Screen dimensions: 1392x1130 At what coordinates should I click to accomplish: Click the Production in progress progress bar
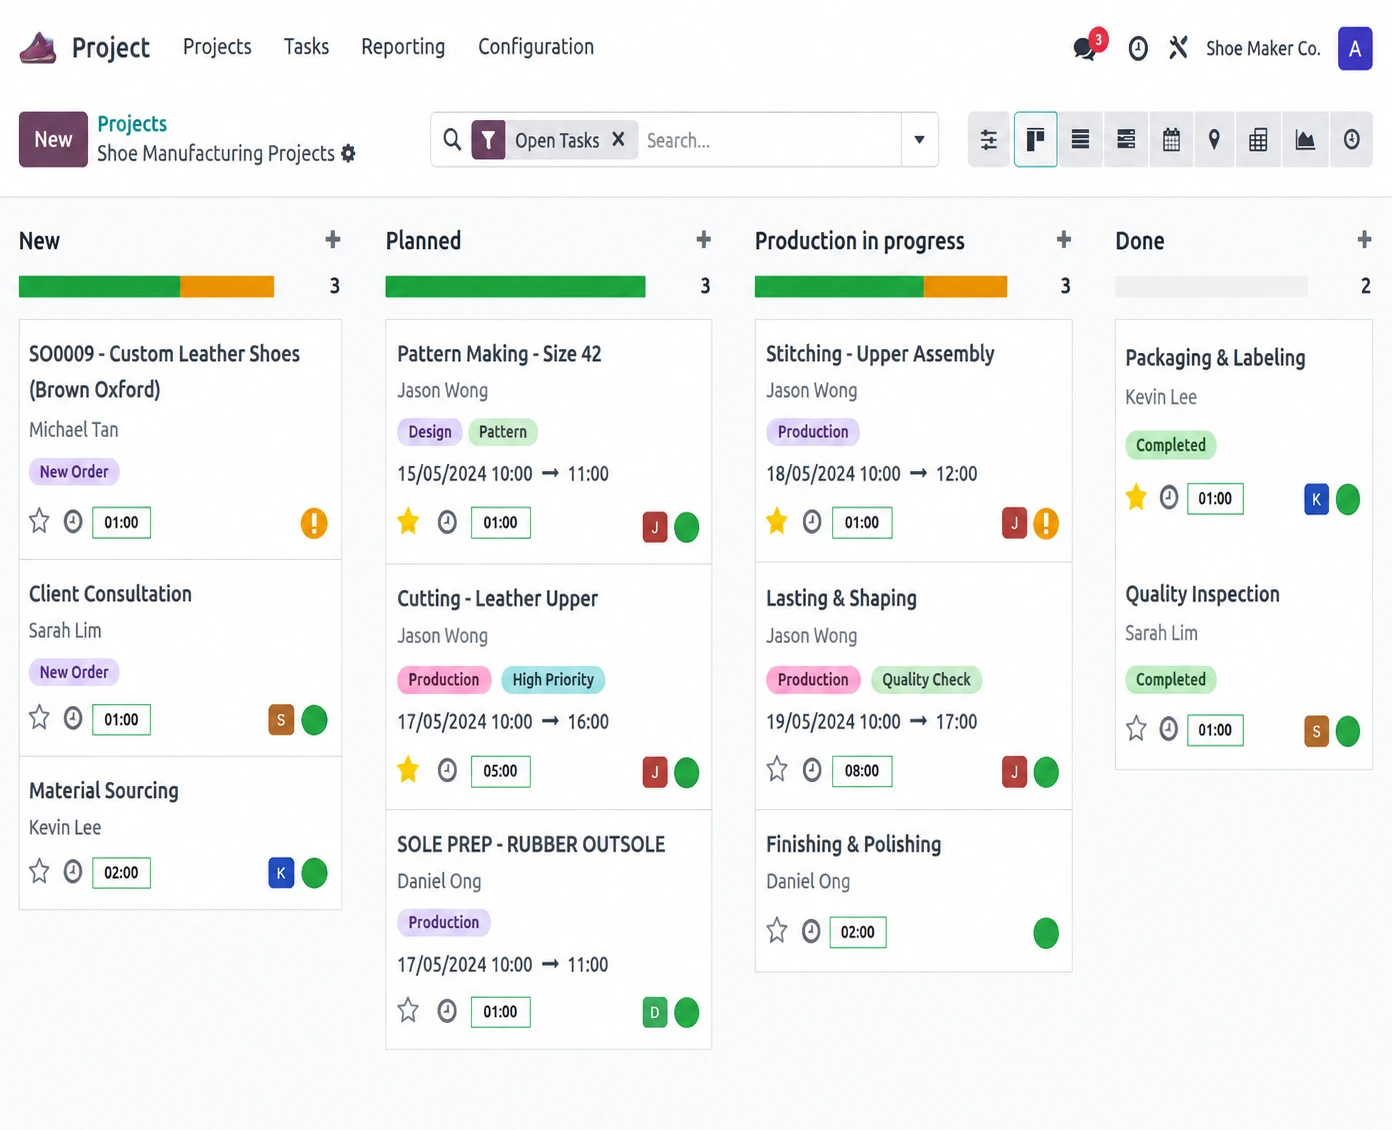click(880, 287)
